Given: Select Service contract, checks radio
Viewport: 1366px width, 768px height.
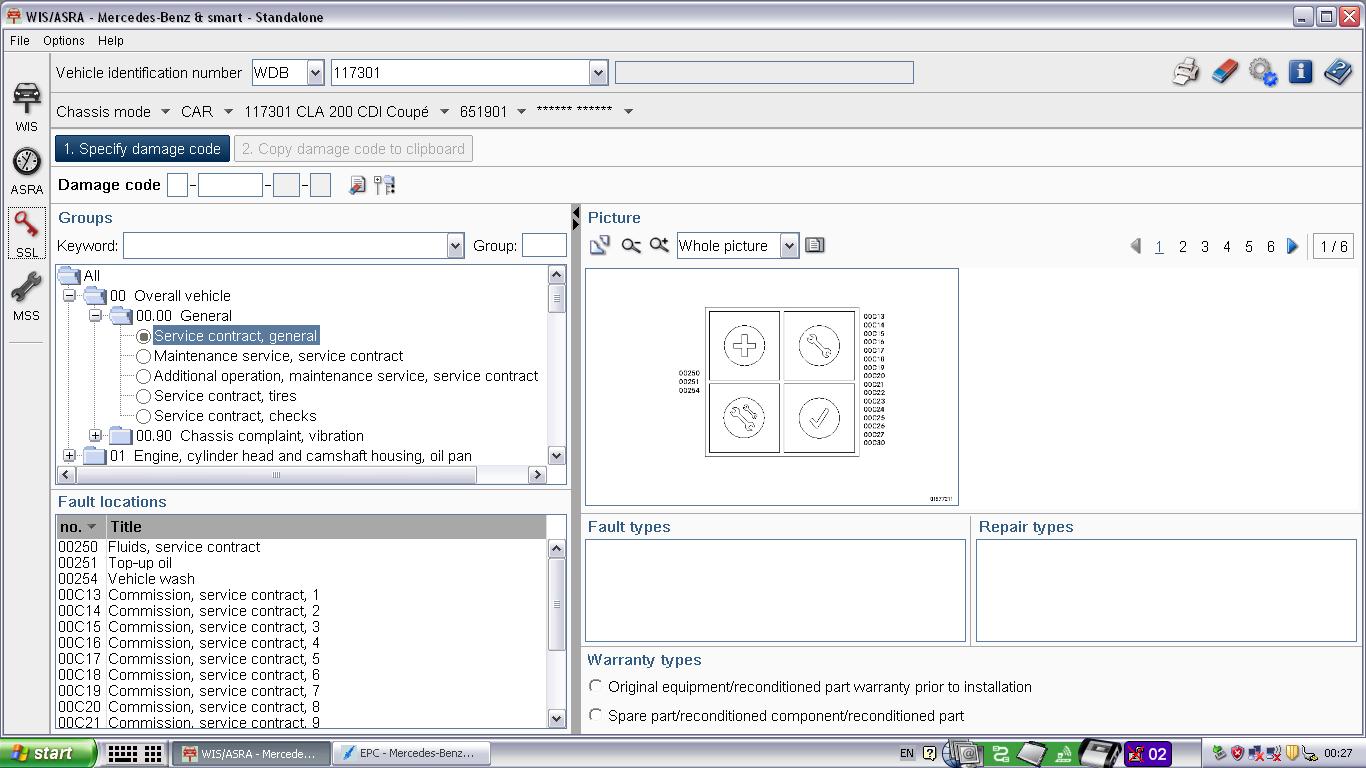Looking at the screenshot, I should (144, 416).
